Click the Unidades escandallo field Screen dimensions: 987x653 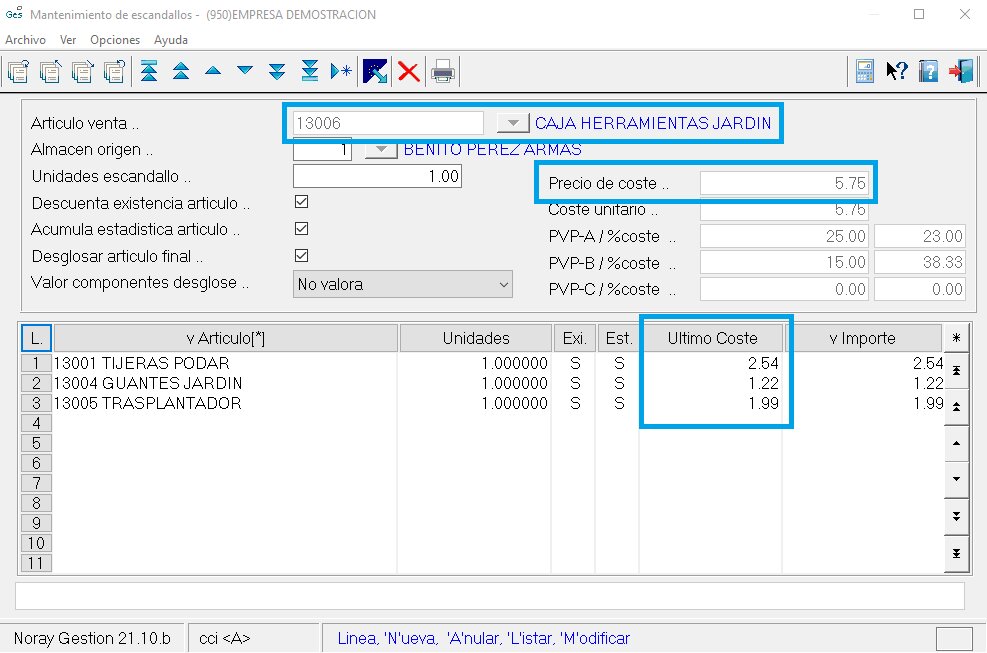(378, 176)
